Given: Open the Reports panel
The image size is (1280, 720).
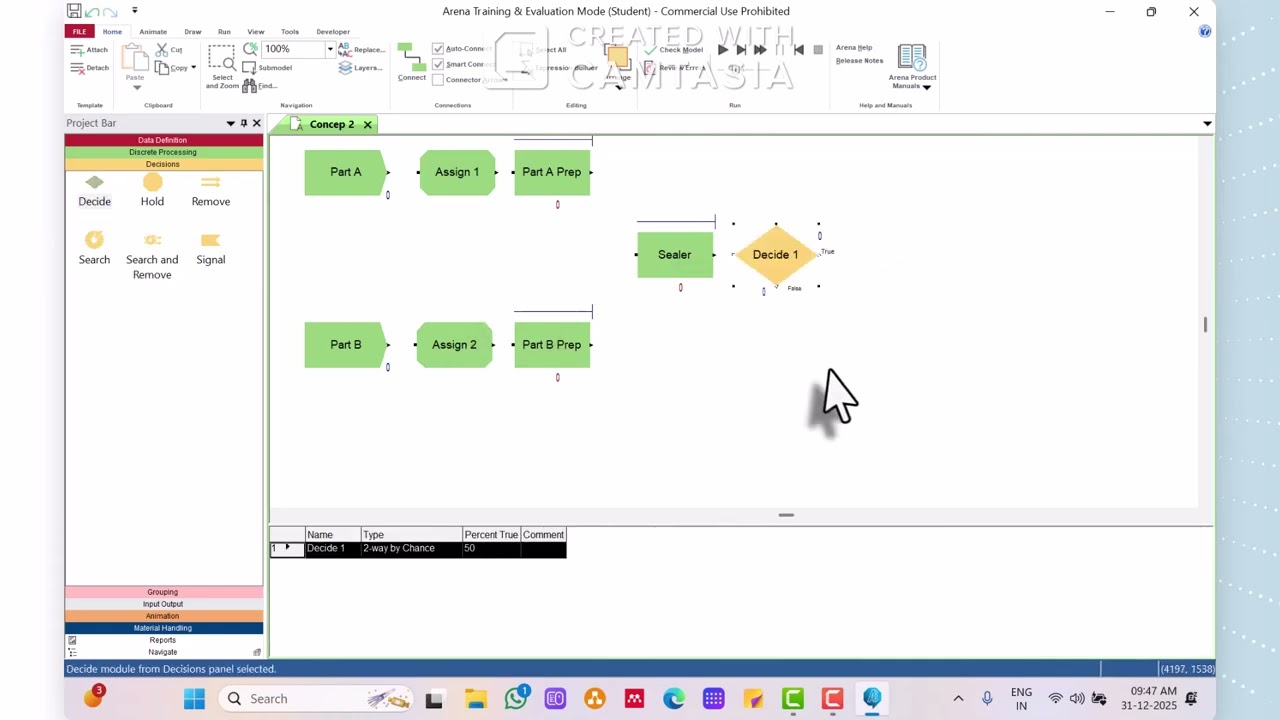Looking at the screenshot, I should tap(164, 640).
